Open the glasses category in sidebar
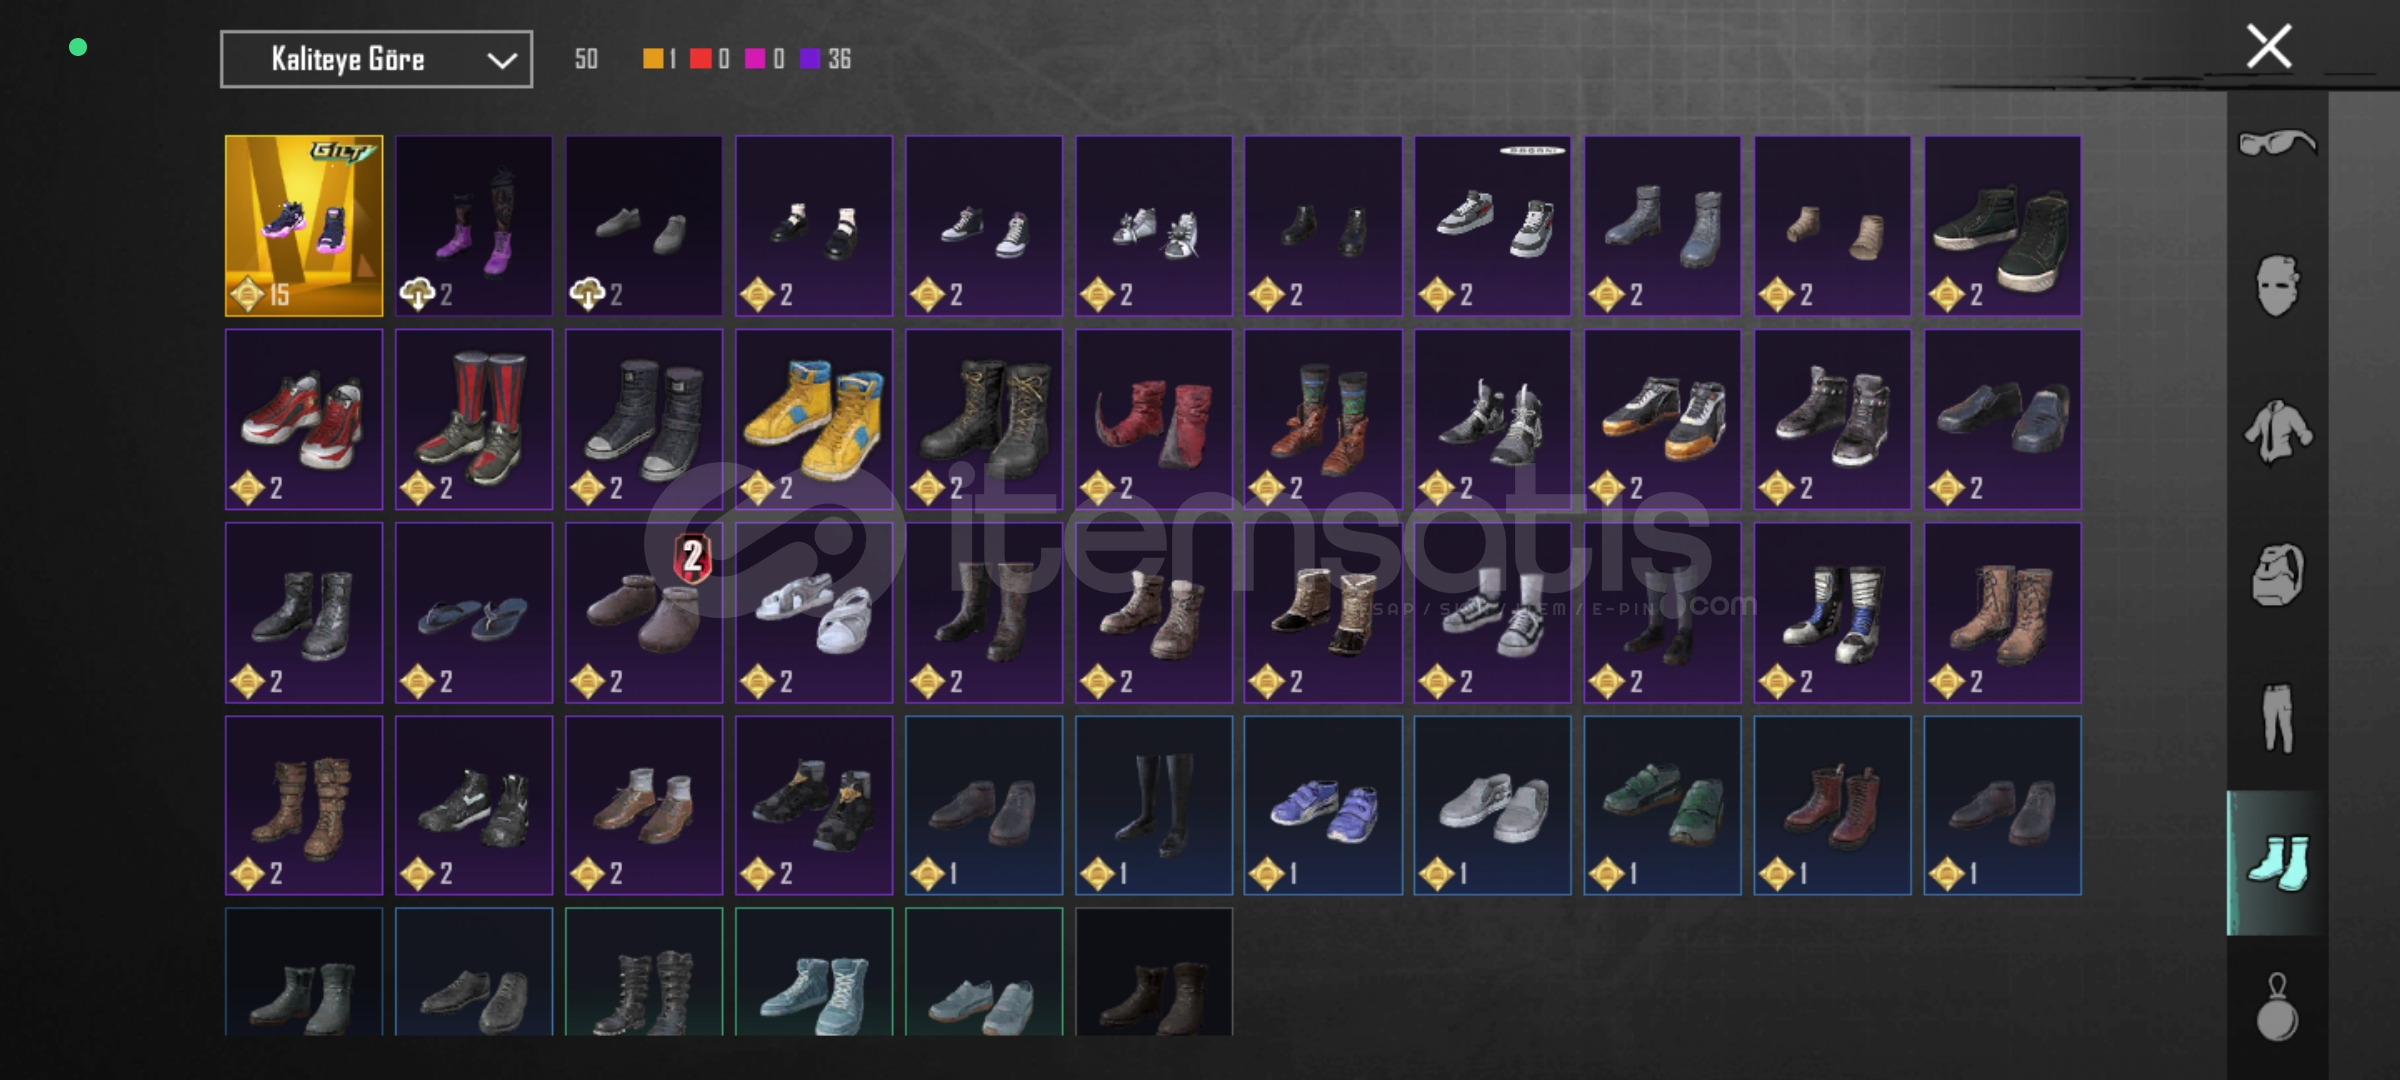The height and width of the screenshot is (1080, 2400). [2276, 144]
